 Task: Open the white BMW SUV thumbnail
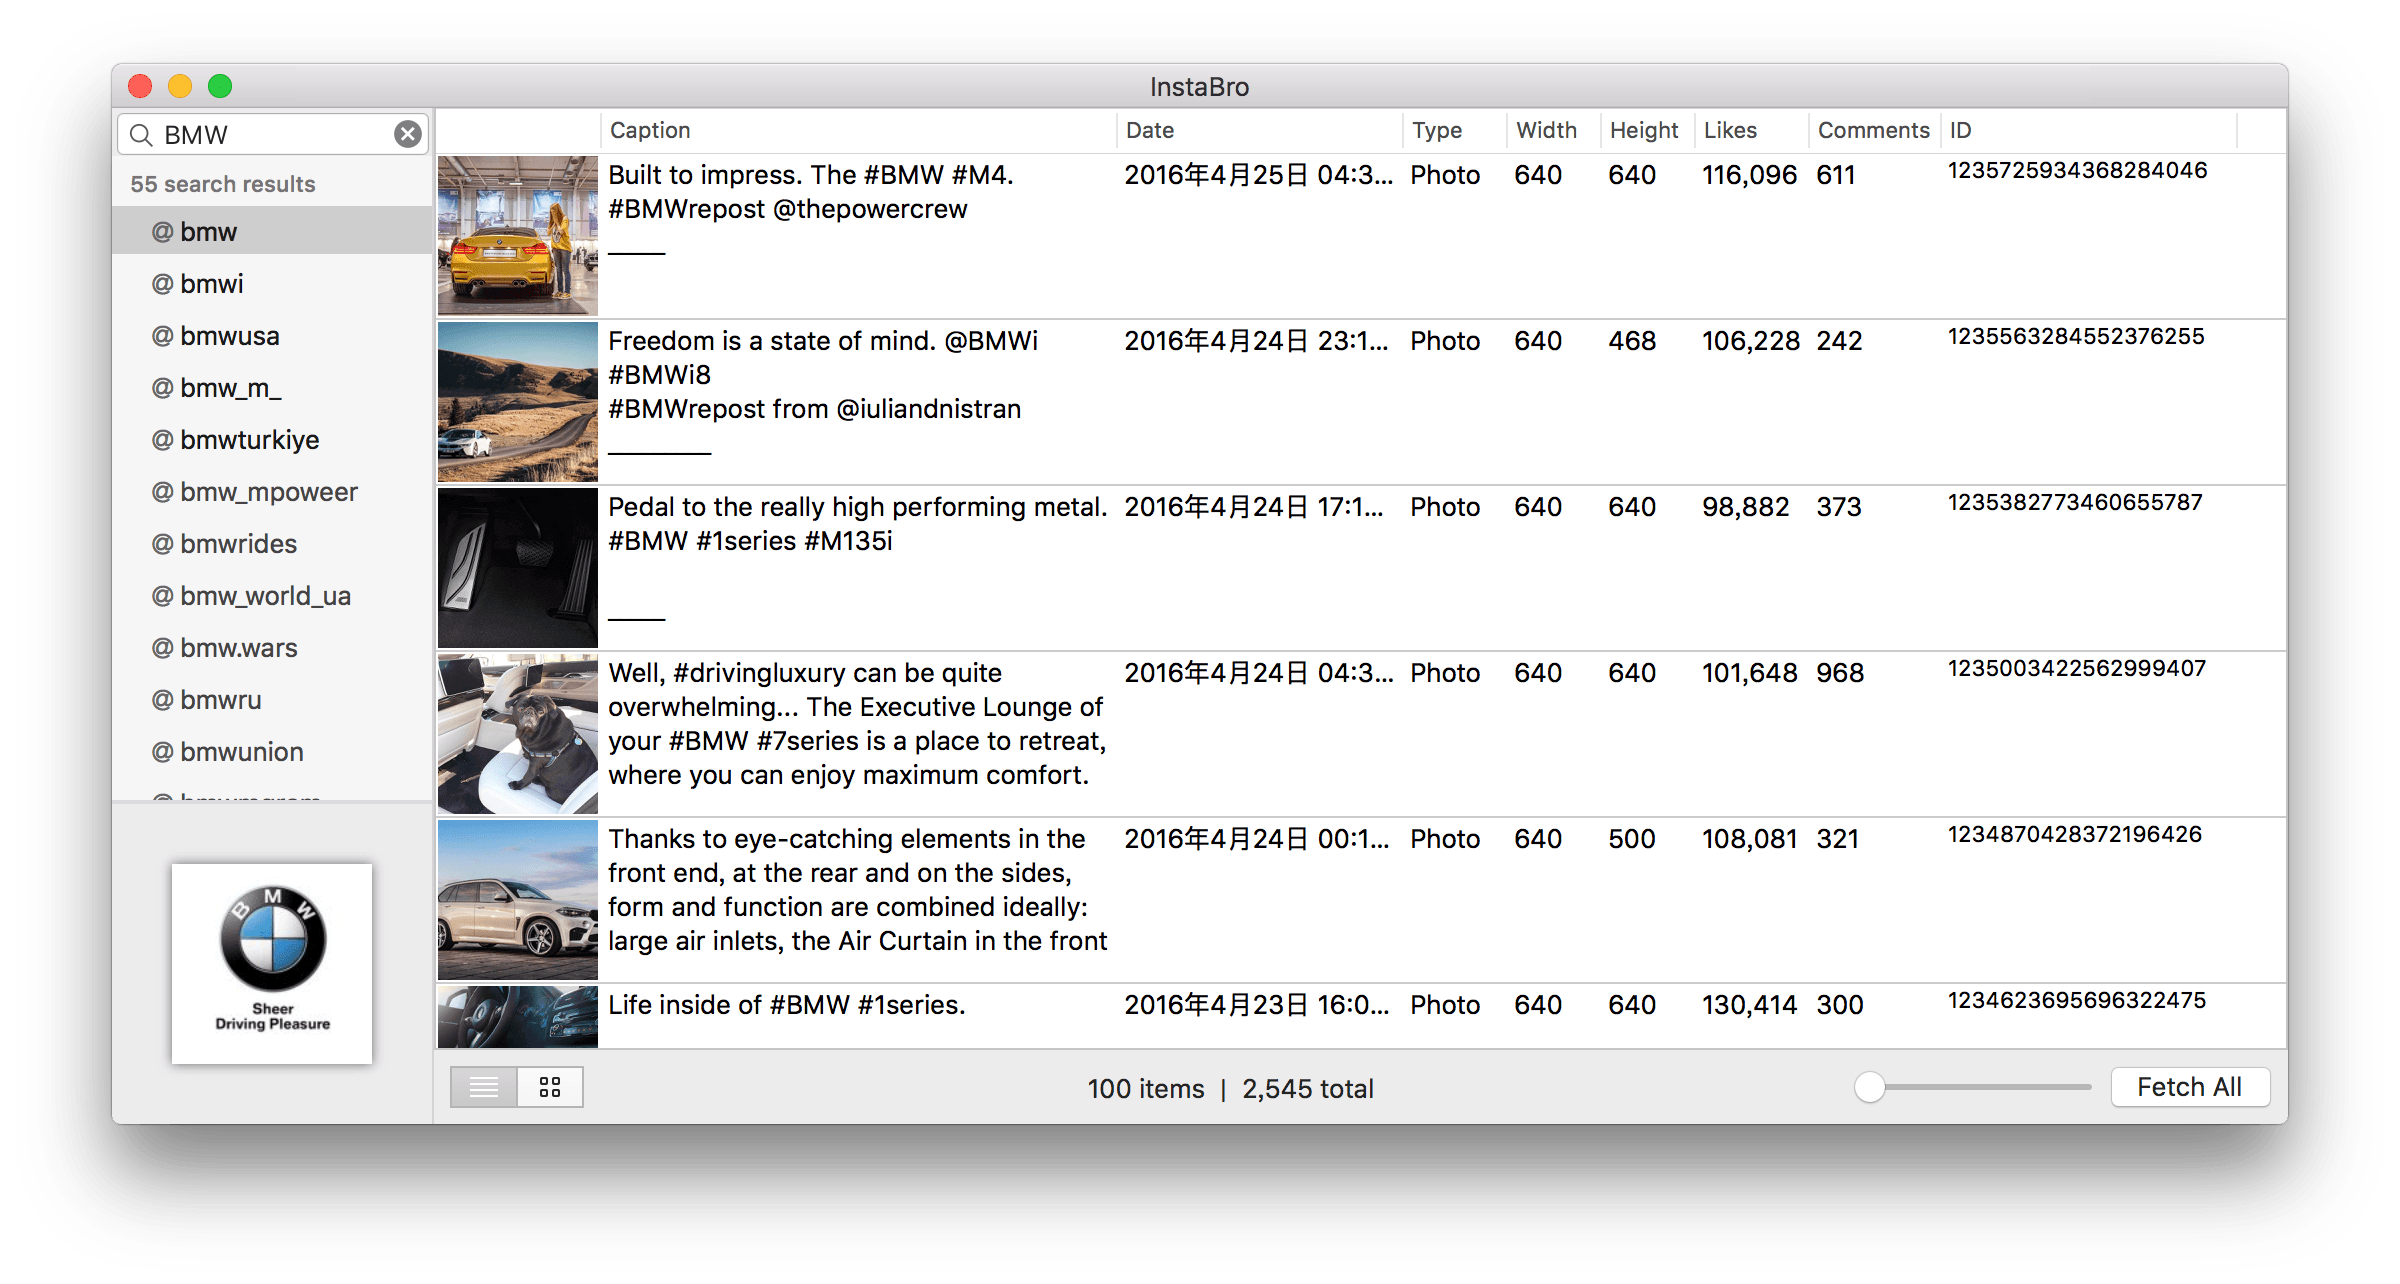click(x=518, y=900)
